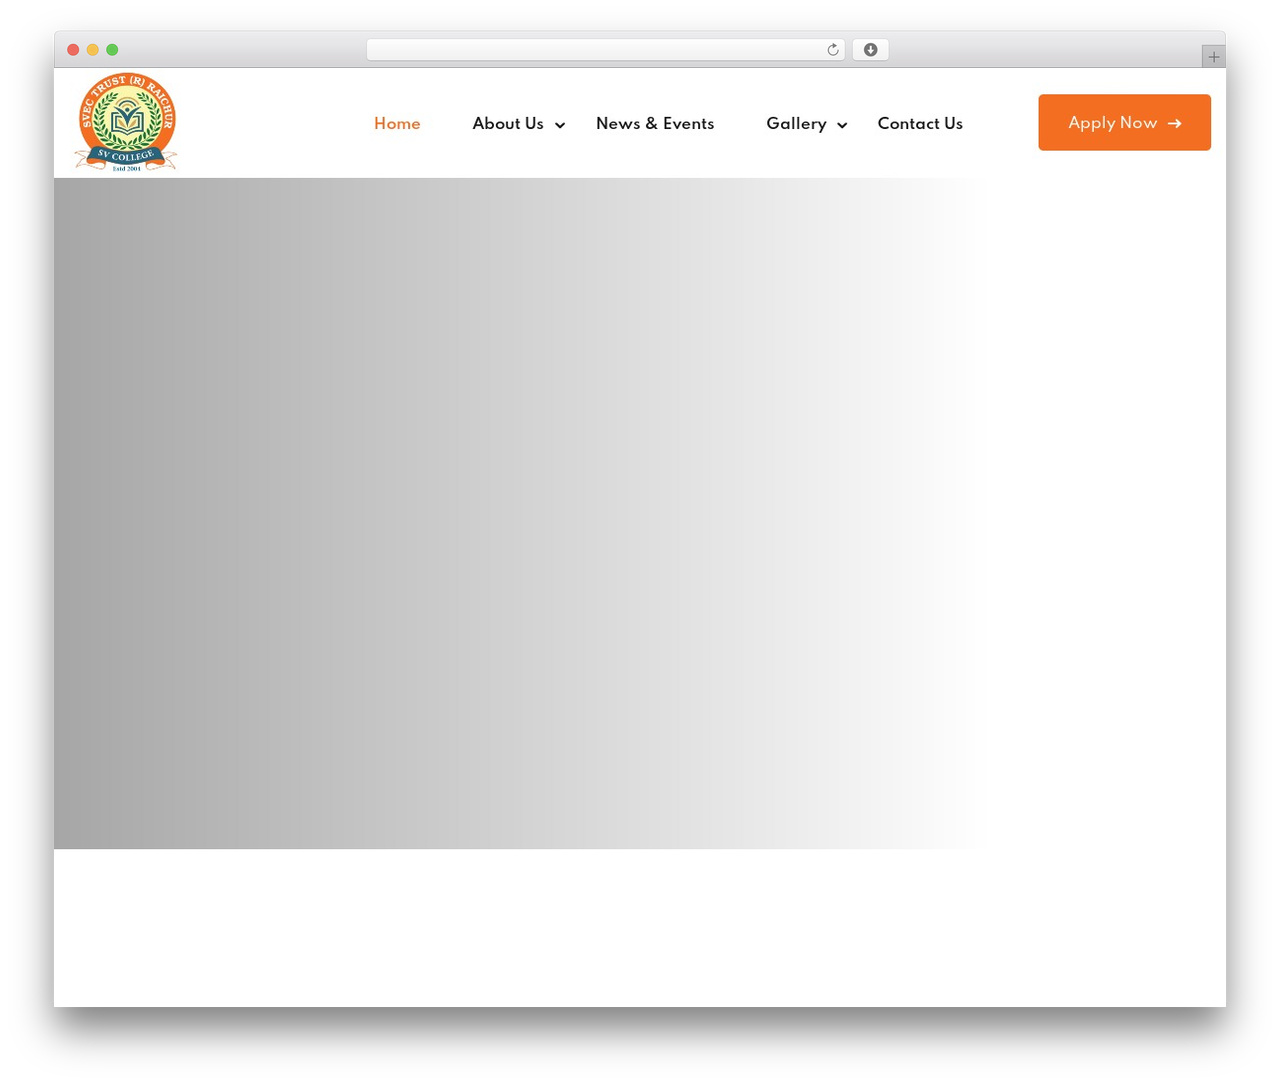Close the browser window with red button
The width and height of the screenshot is (1280, 1084).
73,50
